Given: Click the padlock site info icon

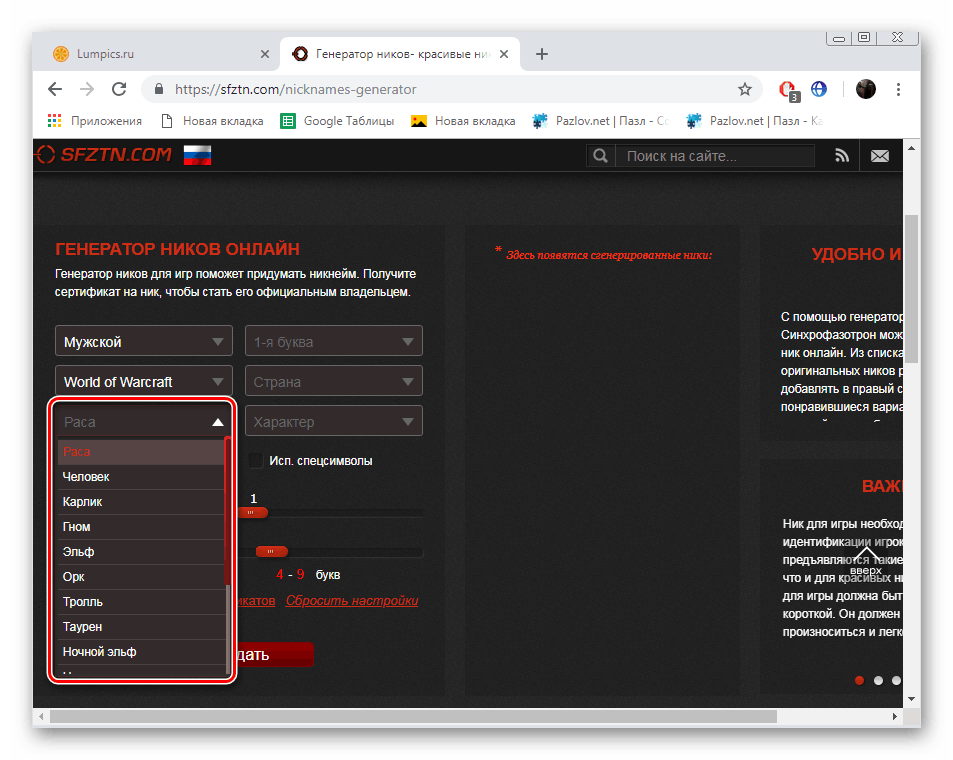Looking at the screenshot, I should pyautogui.click(x=159, y=89).
